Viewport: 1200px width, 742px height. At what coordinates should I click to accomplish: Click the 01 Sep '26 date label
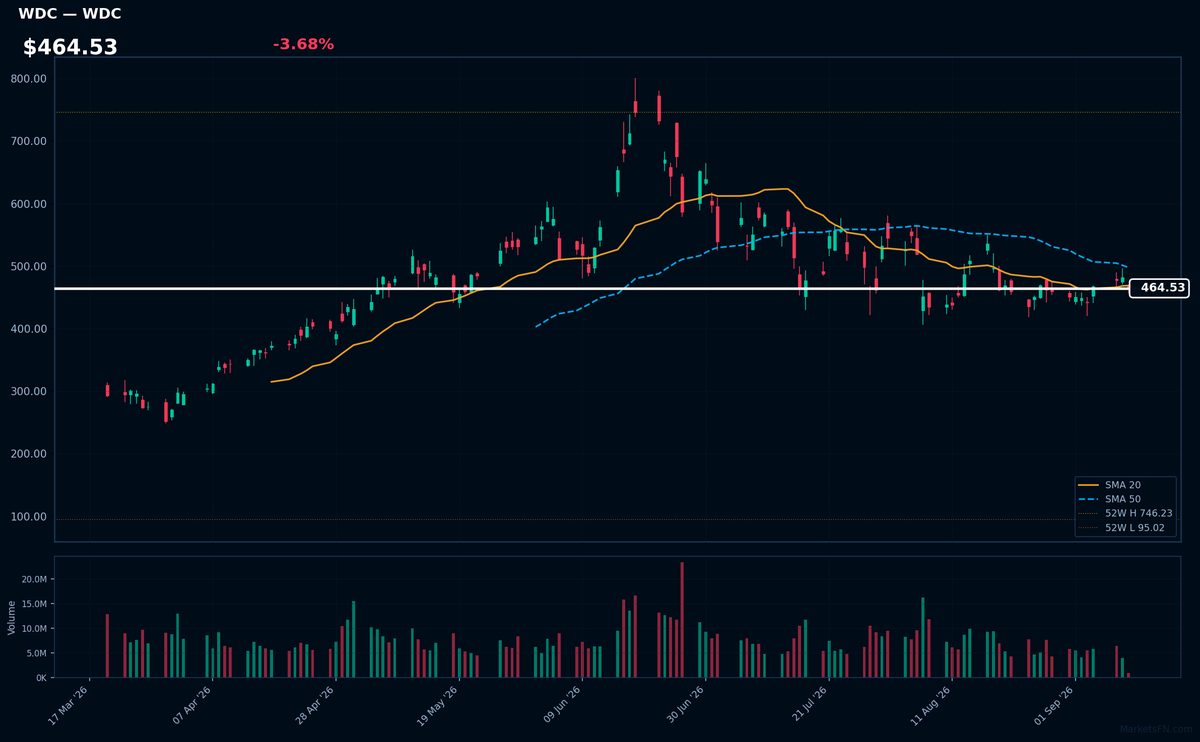tap(1055, 704)
